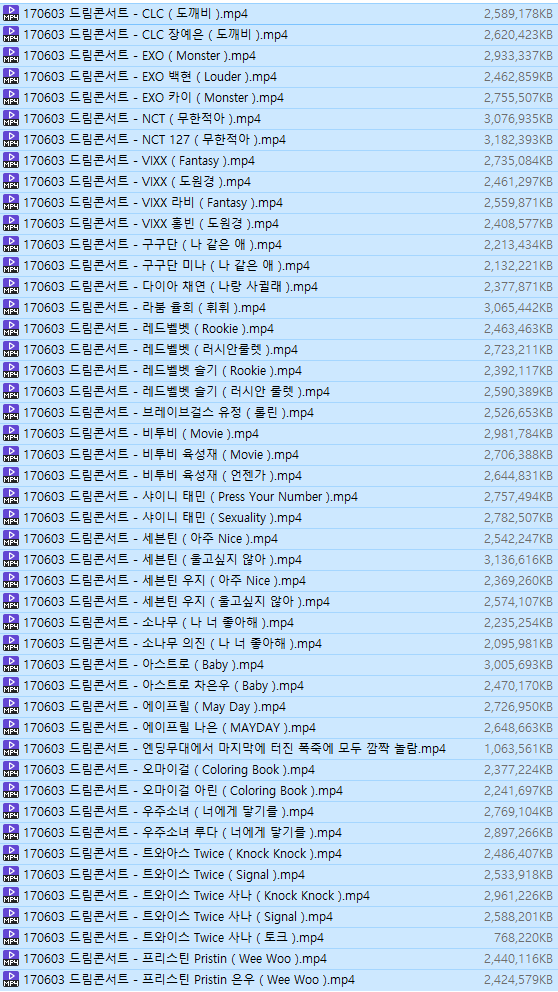
Task: Click the MP4 icon beside VIXX ( Fantasy ).mp4
Action: point(11,161)
